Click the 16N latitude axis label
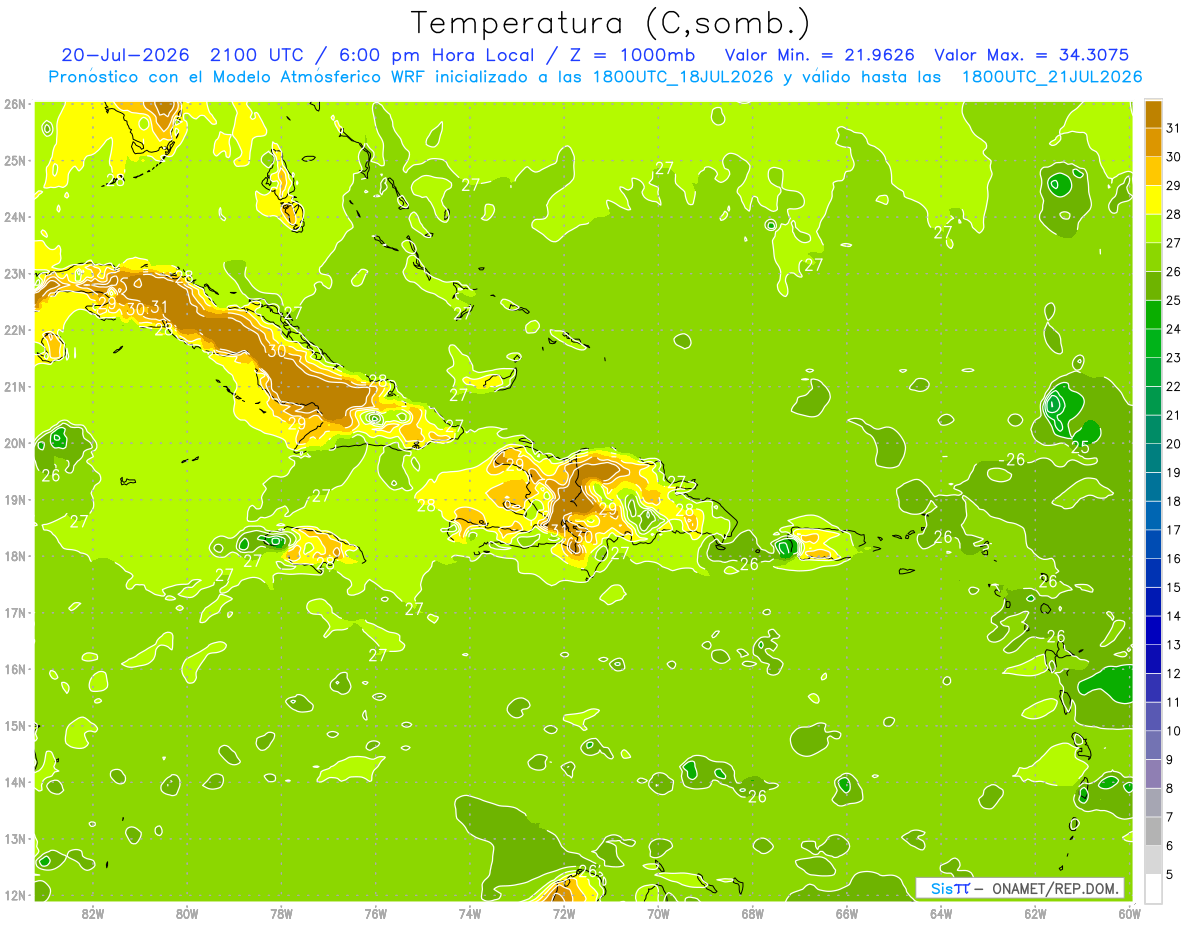 (15, 669)
